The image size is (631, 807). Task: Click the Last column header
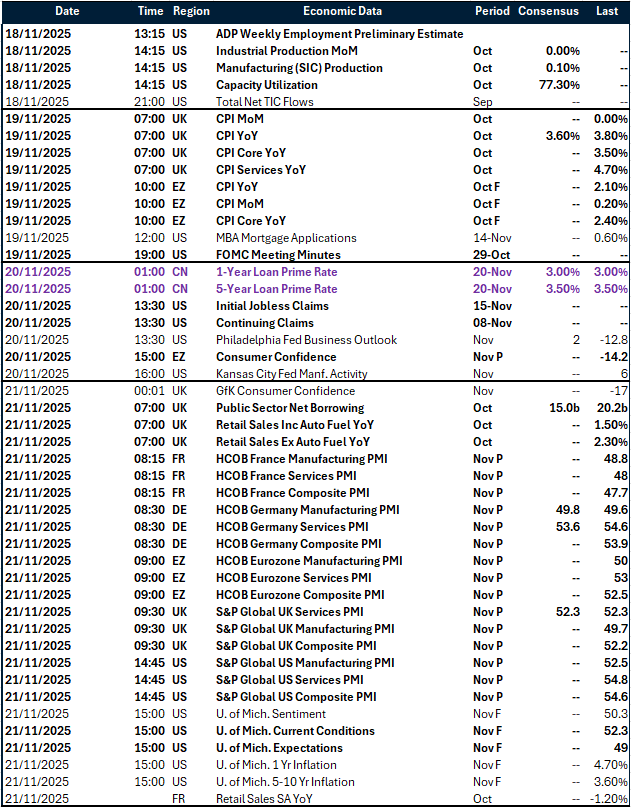tap(607, 11)
